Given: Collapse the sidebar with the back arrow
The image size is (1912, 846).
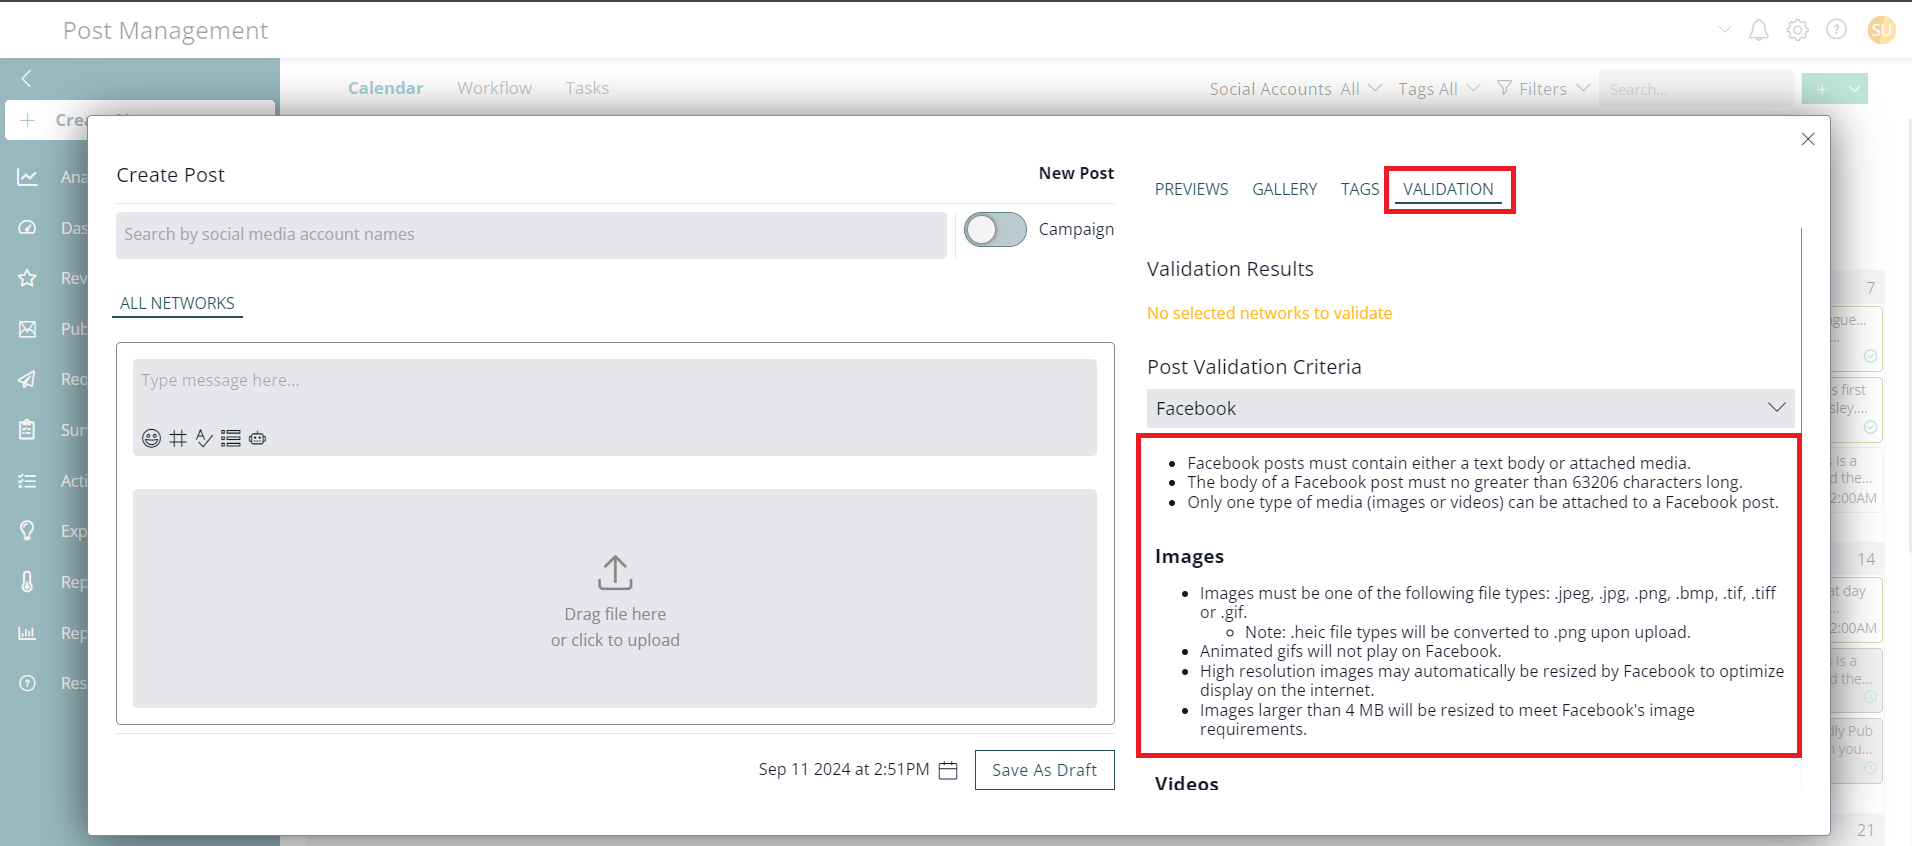Looking at the screenshot, I should (x=27, y=78).
